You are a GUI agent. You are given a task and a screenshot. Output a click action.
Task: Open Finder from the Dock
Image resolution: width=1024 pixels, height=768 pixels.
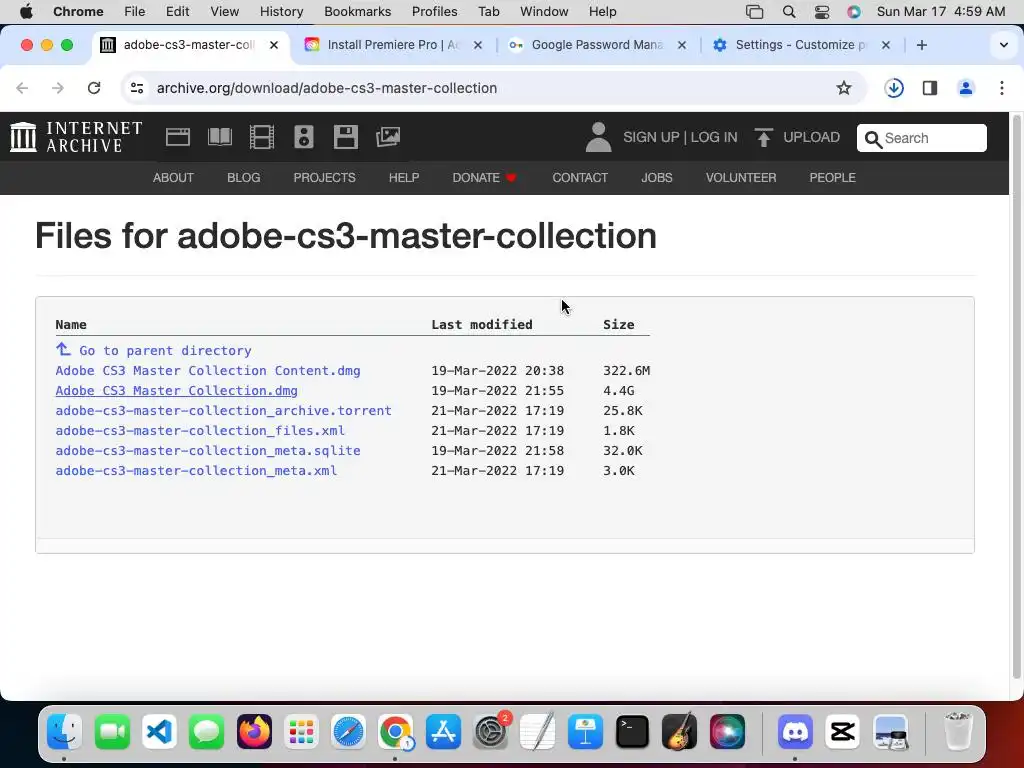(65, 732)
